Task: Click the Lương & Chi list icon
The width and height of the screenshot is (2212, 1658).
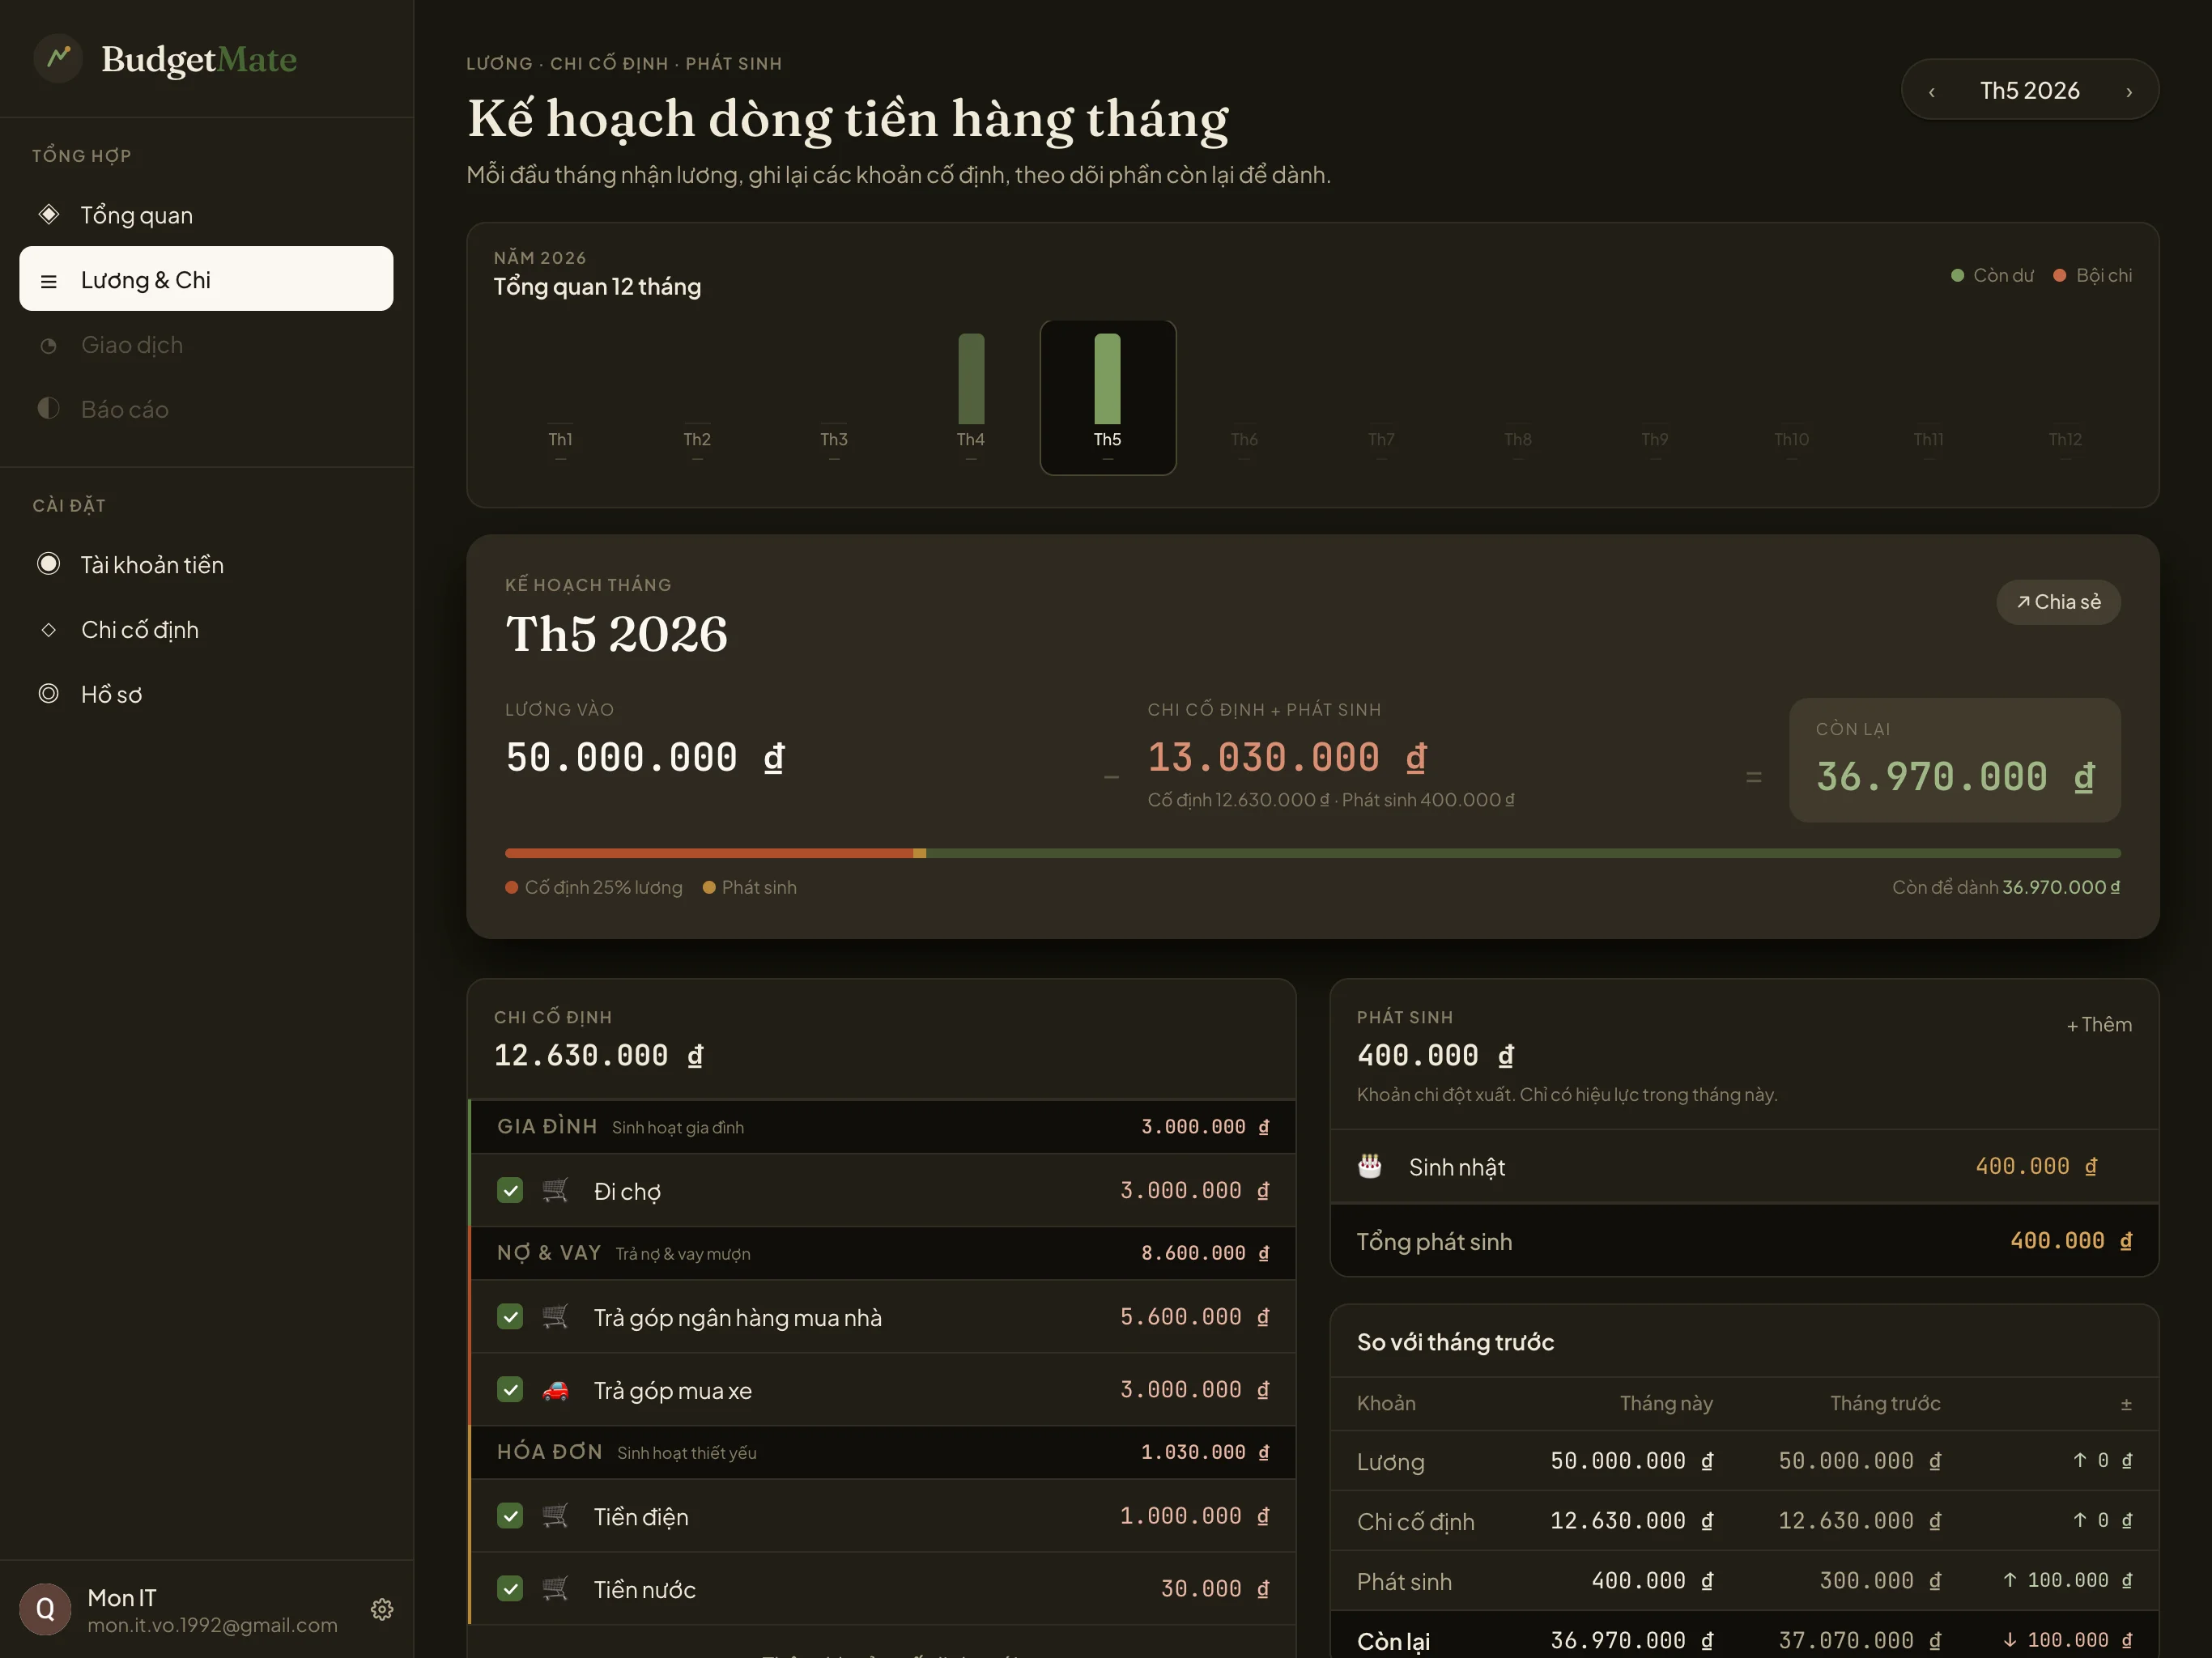Action: point(48,281)
